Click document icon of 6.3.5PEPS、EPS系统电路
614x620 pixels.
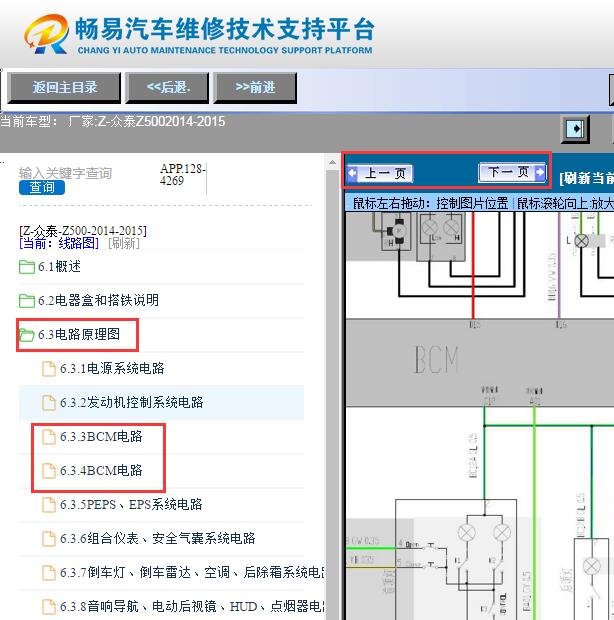[x=49, y=505]
